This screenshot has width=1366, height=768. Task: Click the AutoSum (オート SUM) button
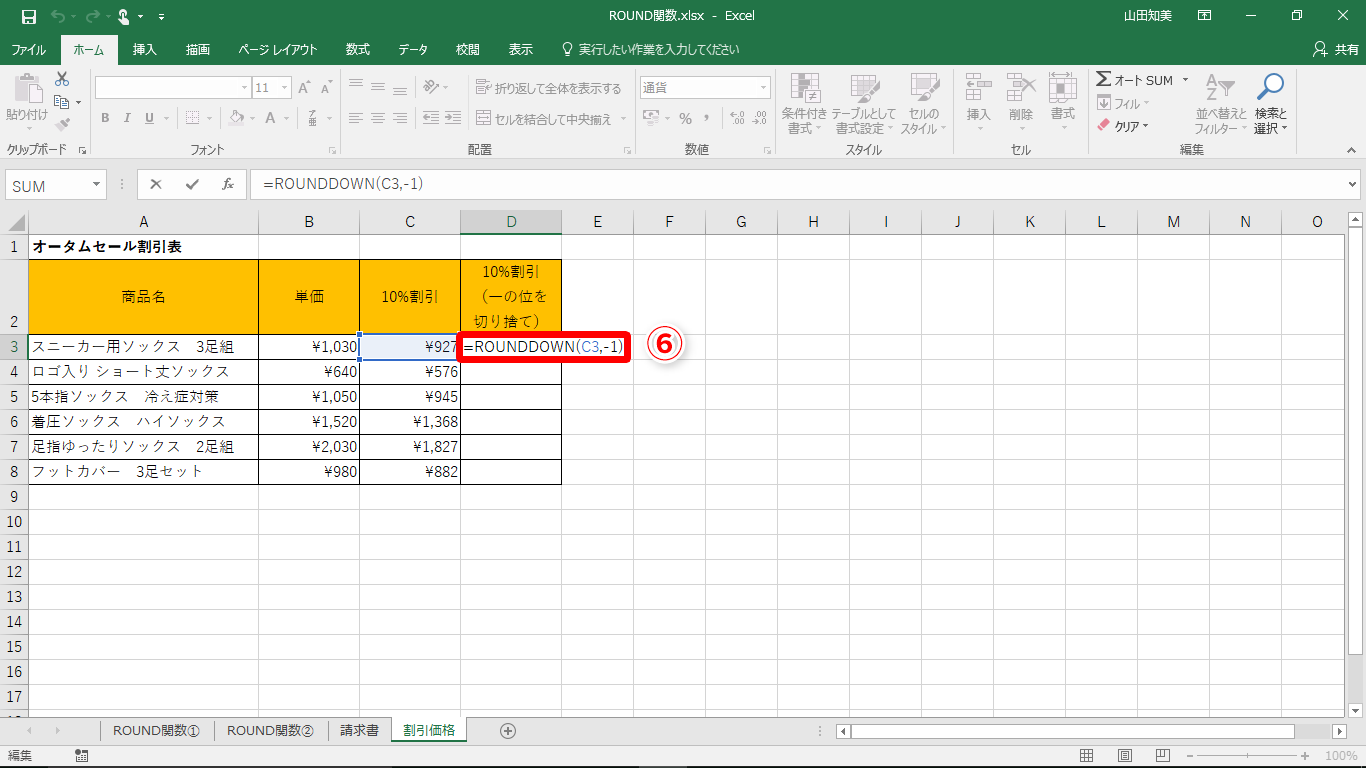(1135, 80)
